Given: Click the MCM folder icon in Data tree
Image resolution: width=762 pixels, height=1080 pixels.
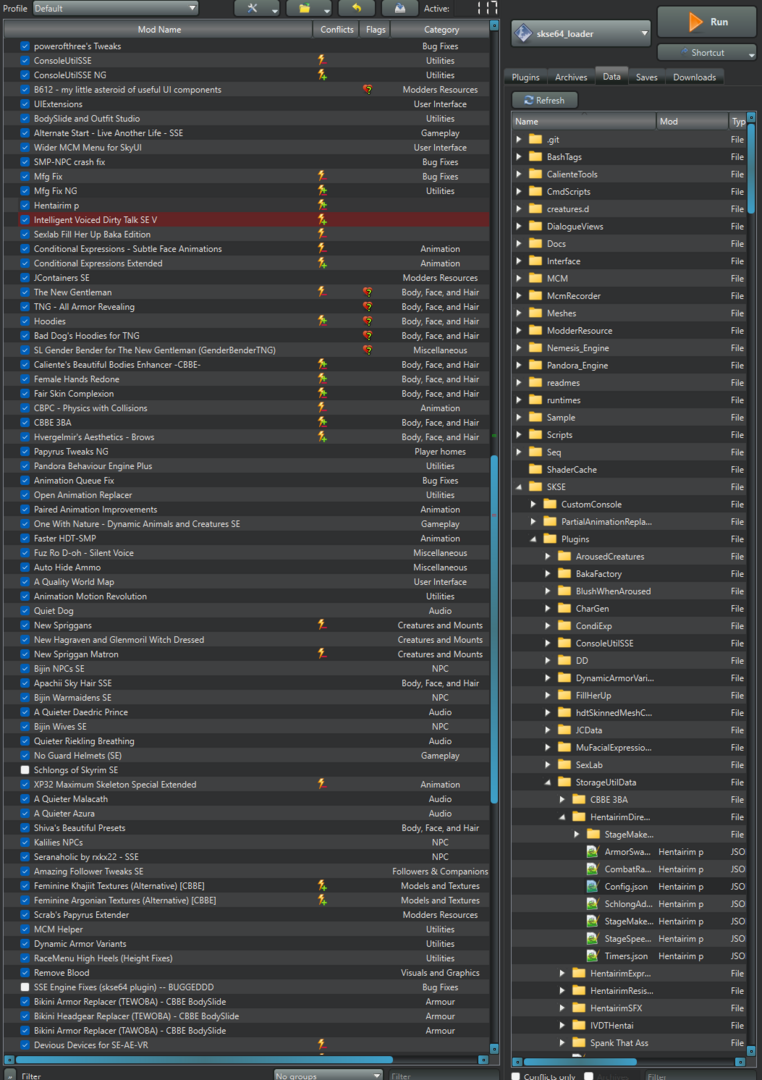Looking at the screenshot, I should (535, 278).
